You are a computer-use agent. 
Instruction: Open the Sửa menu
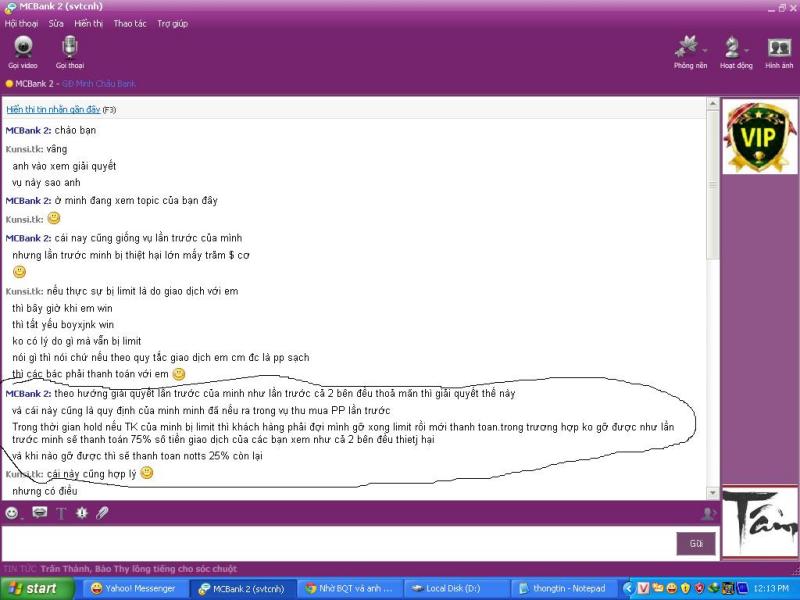[x=56, y=23]
